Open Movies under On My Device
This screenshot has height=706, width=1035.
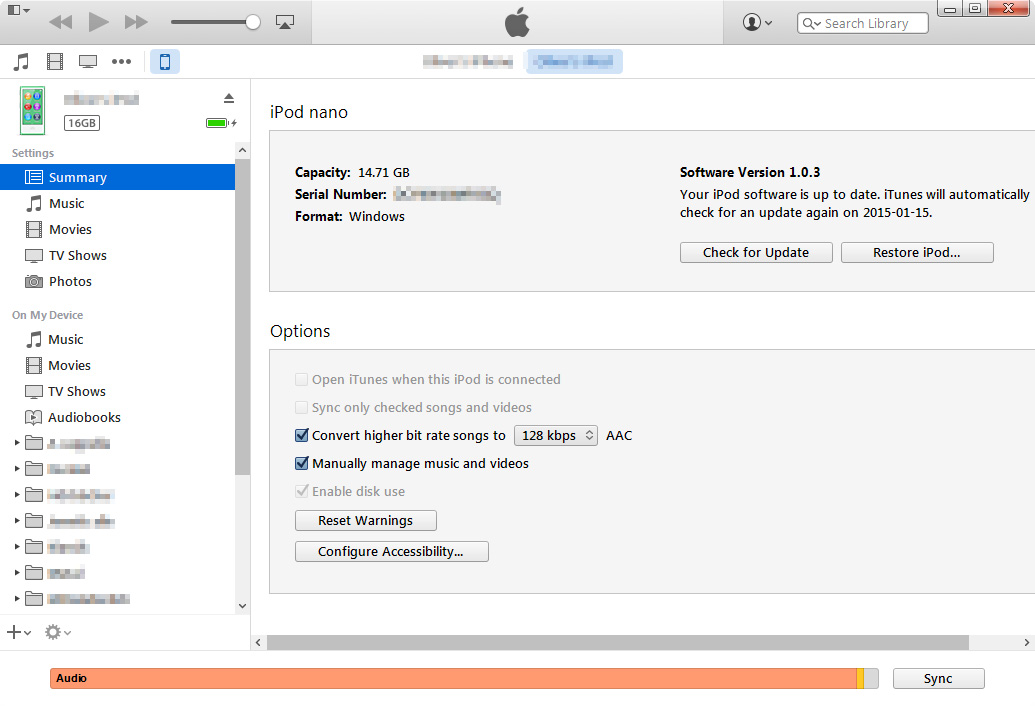coord(117,366)
